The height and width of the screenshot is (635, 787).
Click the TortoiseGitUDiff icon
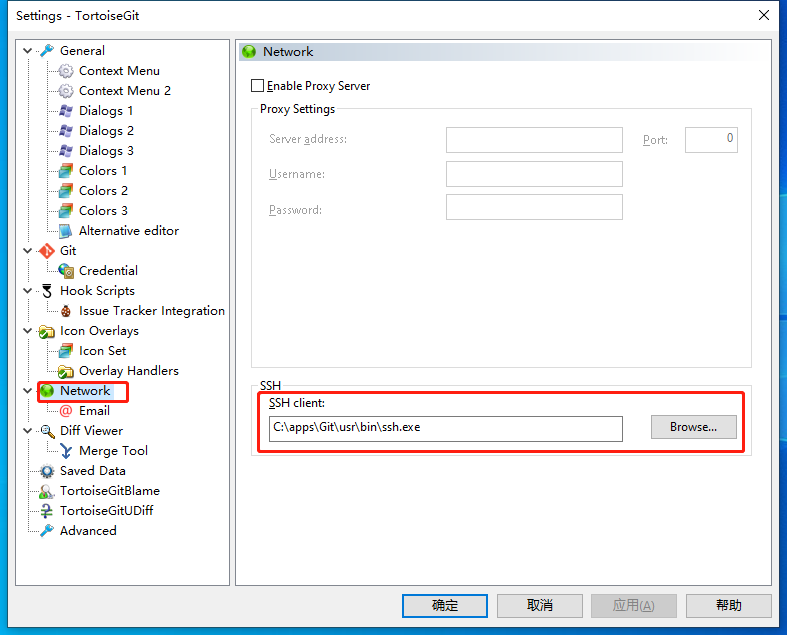pyautogui.click(x=47, y=511)
